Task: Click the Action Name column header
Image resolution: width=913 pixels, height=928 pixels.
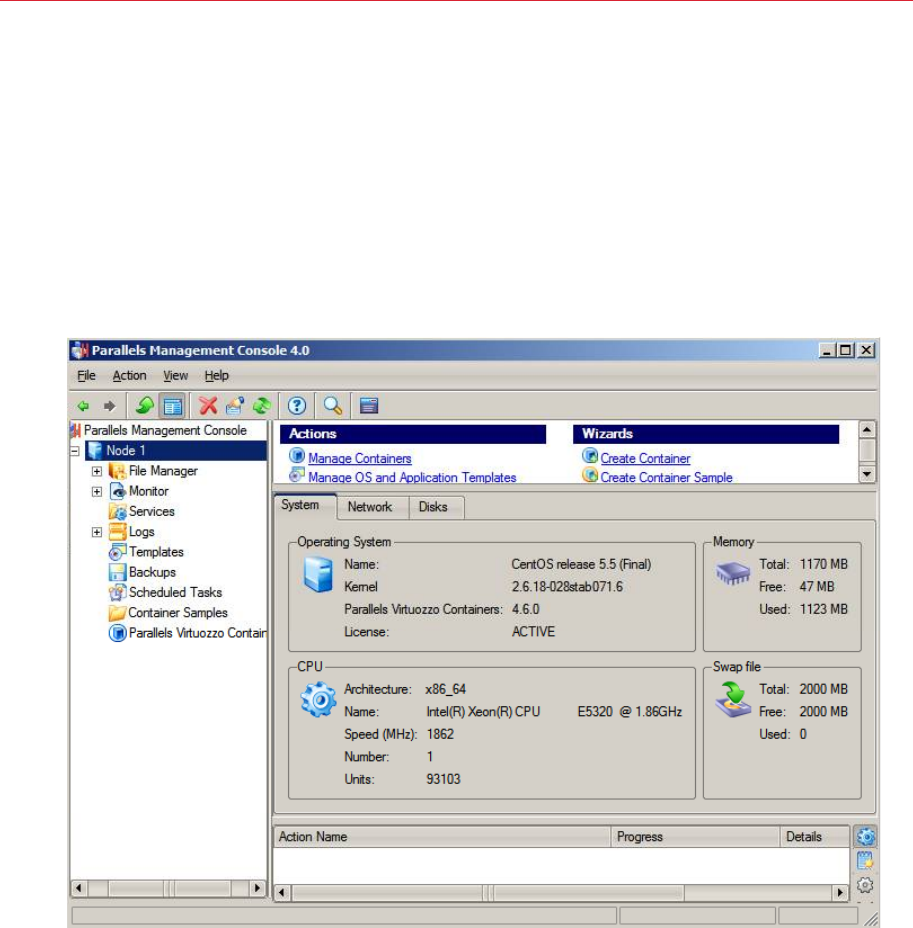Action: [442, 837]
